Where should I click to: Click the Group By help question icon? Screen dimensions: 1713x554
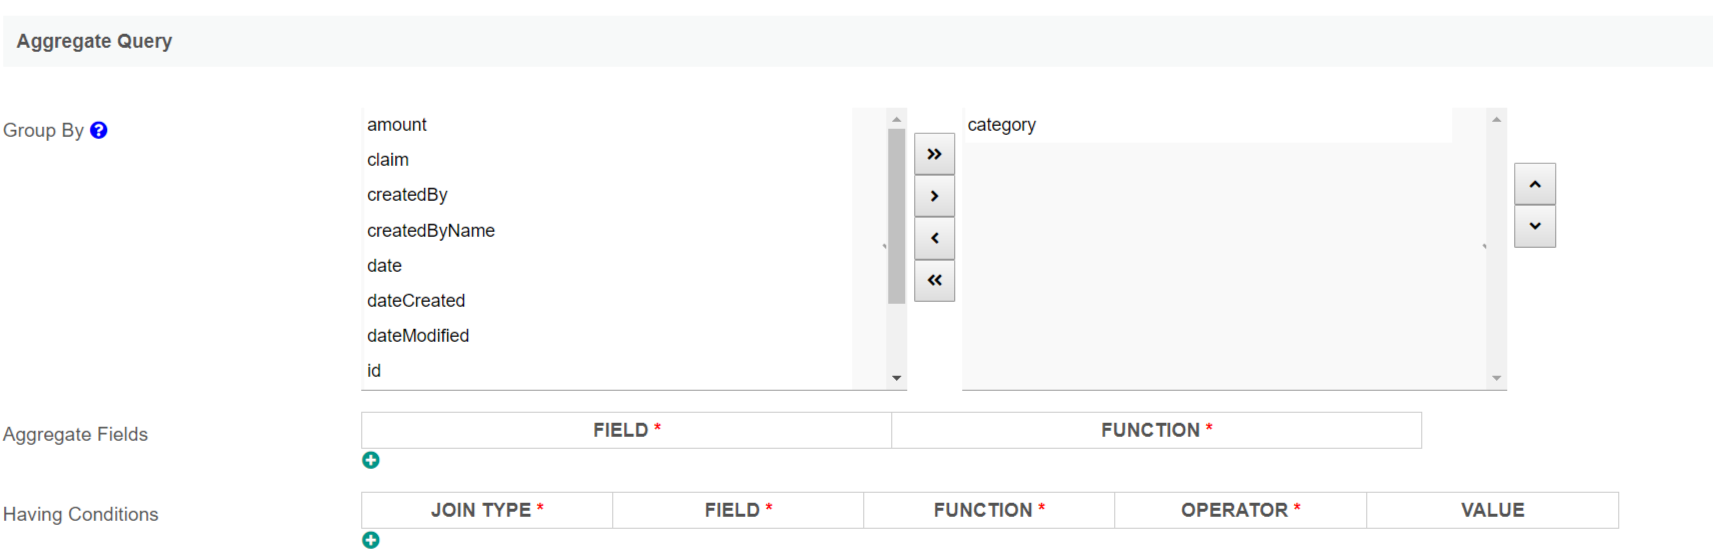99,130
